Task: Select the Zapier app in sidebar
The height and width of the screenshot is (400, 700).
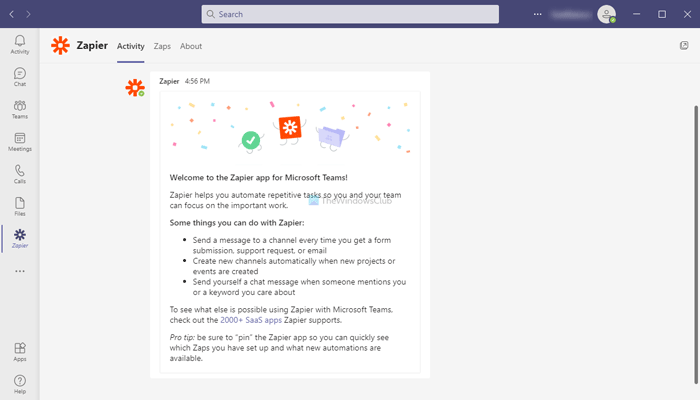Action: point(20,238)
